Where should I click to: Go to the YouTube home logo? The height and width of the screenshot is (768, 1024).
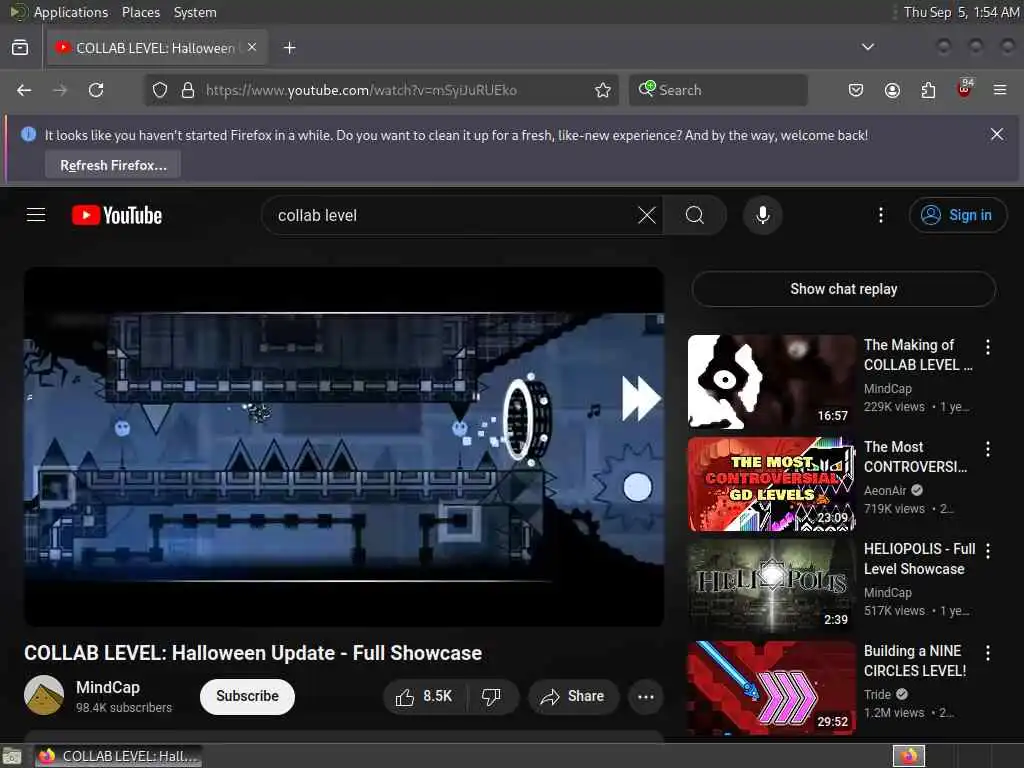click(x=117, y=215)
